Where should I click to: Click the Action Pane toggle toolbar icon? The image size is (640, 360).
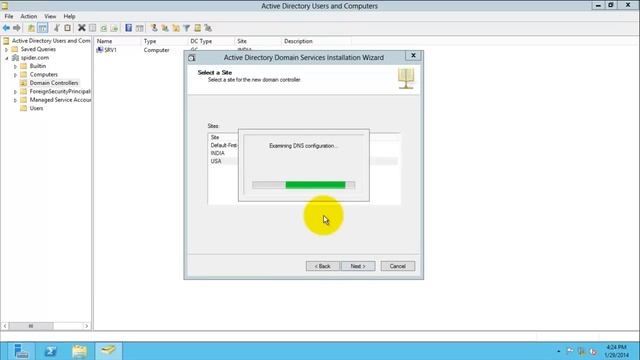coord(140,28)
